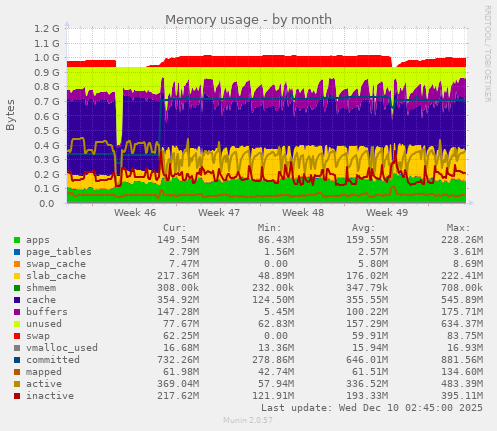Select the 'committed' legend label
This screenshot has width=497, height=431.
click(53, 360)
